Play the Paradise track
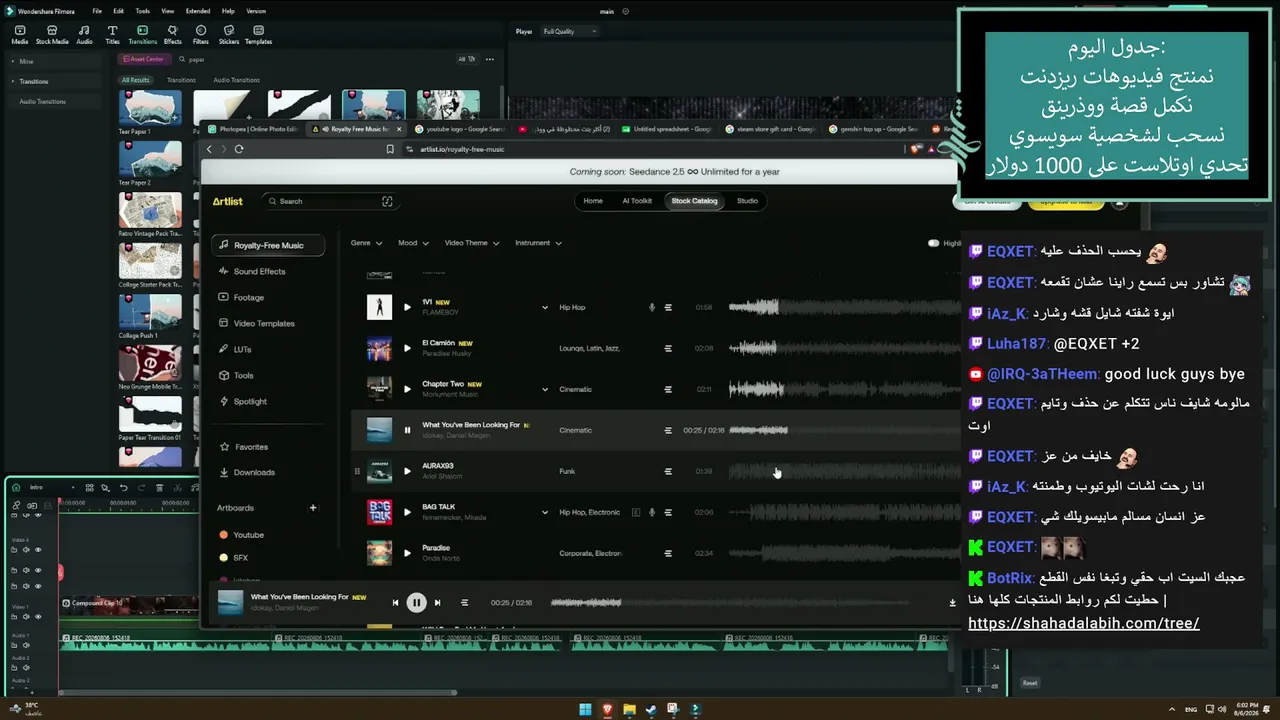Screen dimensions: 1280x720 [x=407, y=553]
